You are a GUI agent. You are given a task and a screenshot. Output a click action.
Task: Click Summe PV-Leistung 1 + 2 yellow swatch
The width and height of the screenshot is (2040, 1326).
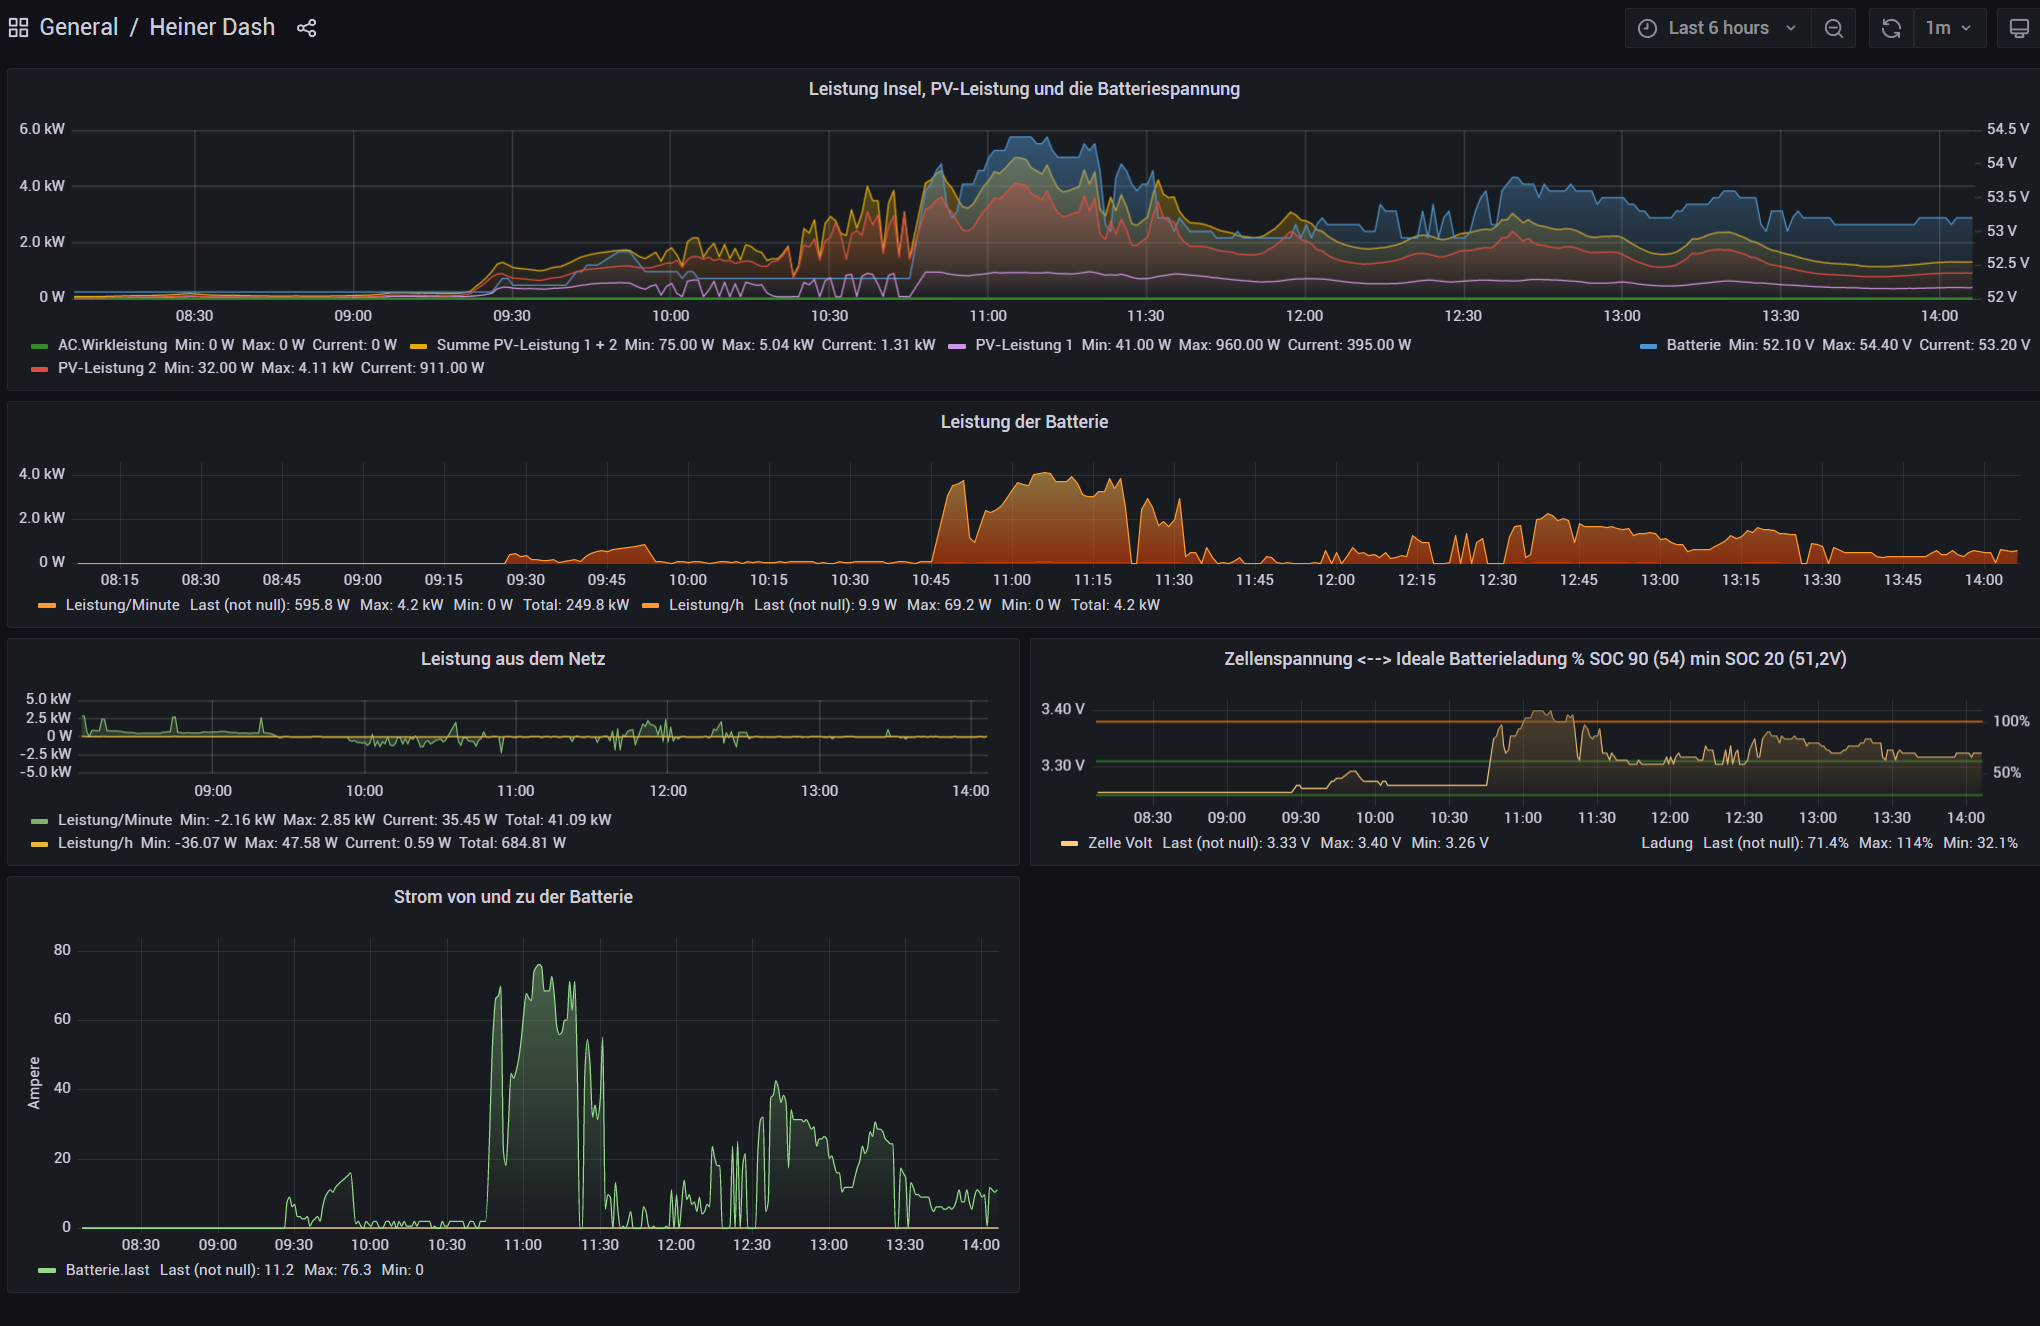[419, 346]
